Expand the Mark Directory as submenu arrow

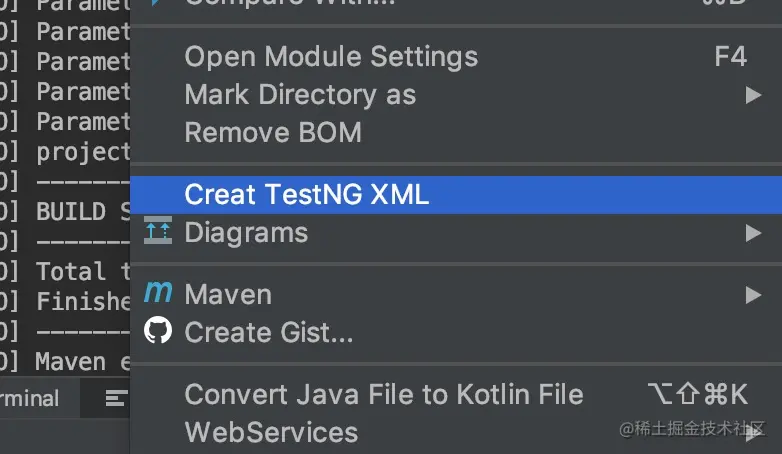tap(753, 95)
